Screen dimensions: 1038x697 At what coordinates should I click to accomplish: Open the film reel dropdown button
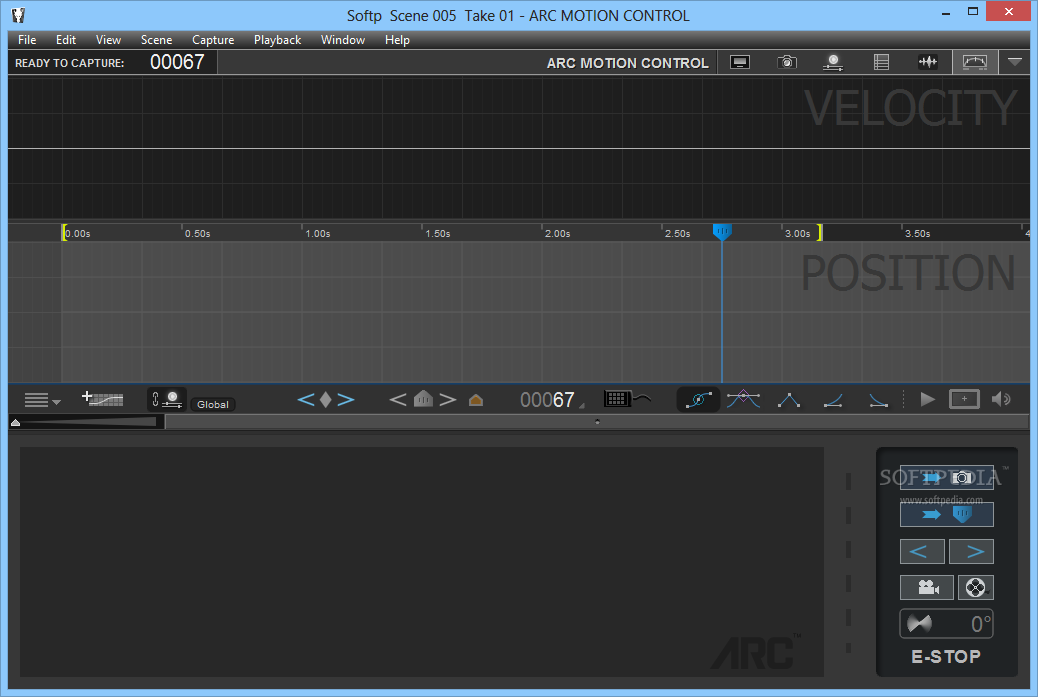coord(976,587)
